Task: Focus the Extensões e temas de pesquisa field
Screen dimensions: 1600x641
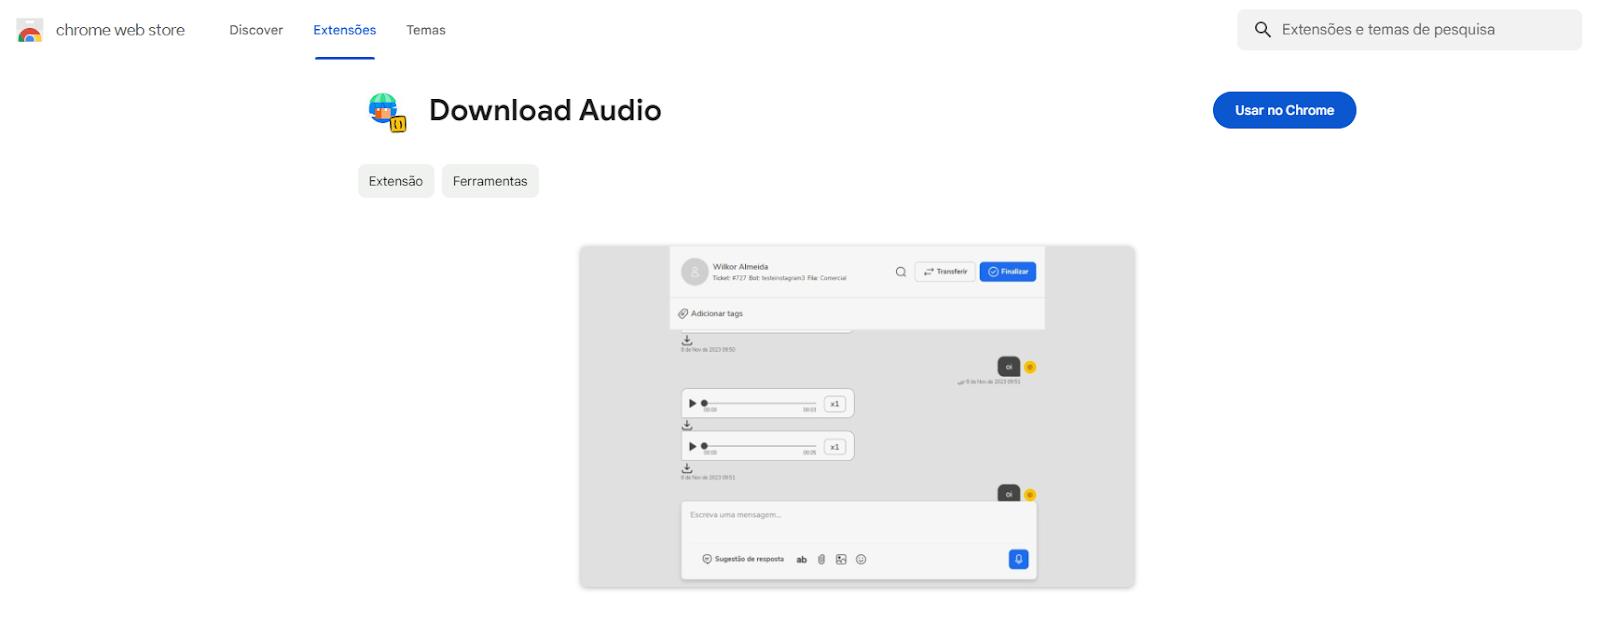Action: click(1409, 30)
